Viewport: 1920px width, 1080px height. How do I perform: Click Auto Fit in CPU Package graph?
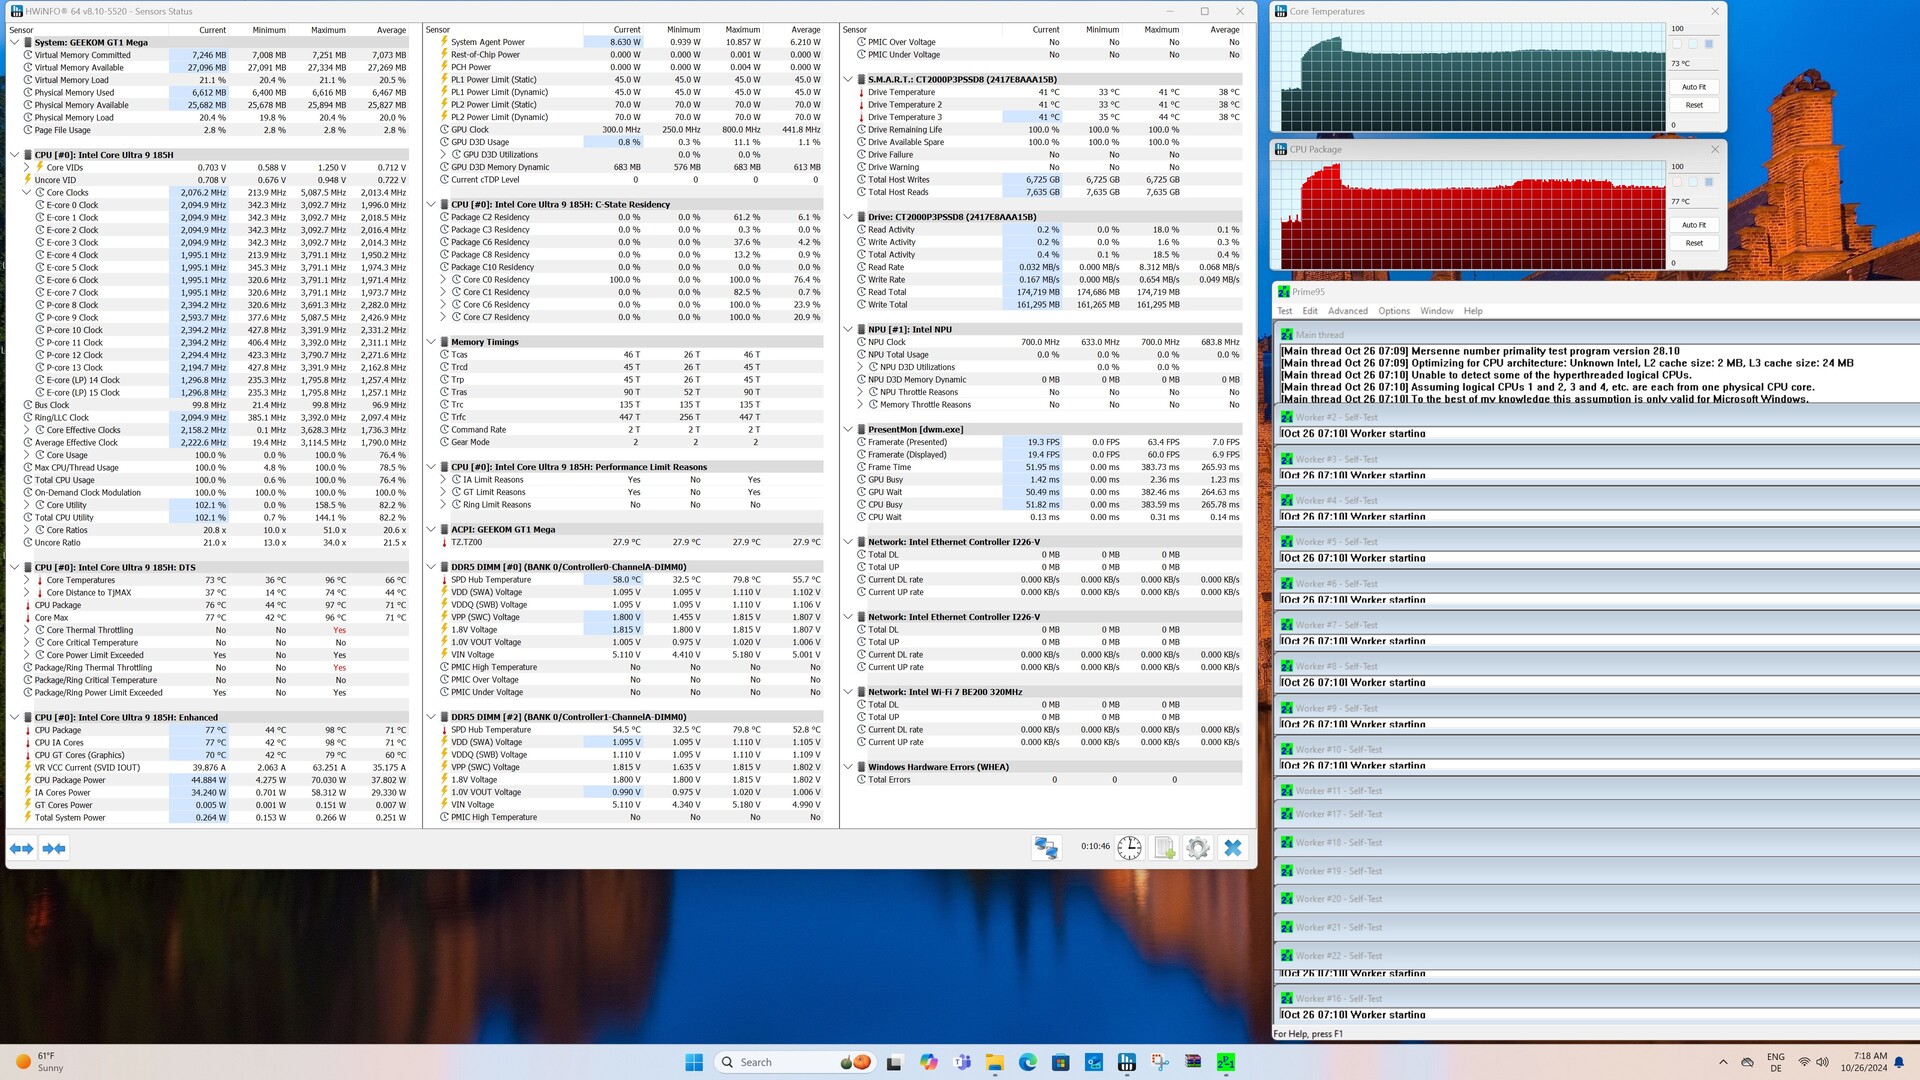coord(1694,225)
